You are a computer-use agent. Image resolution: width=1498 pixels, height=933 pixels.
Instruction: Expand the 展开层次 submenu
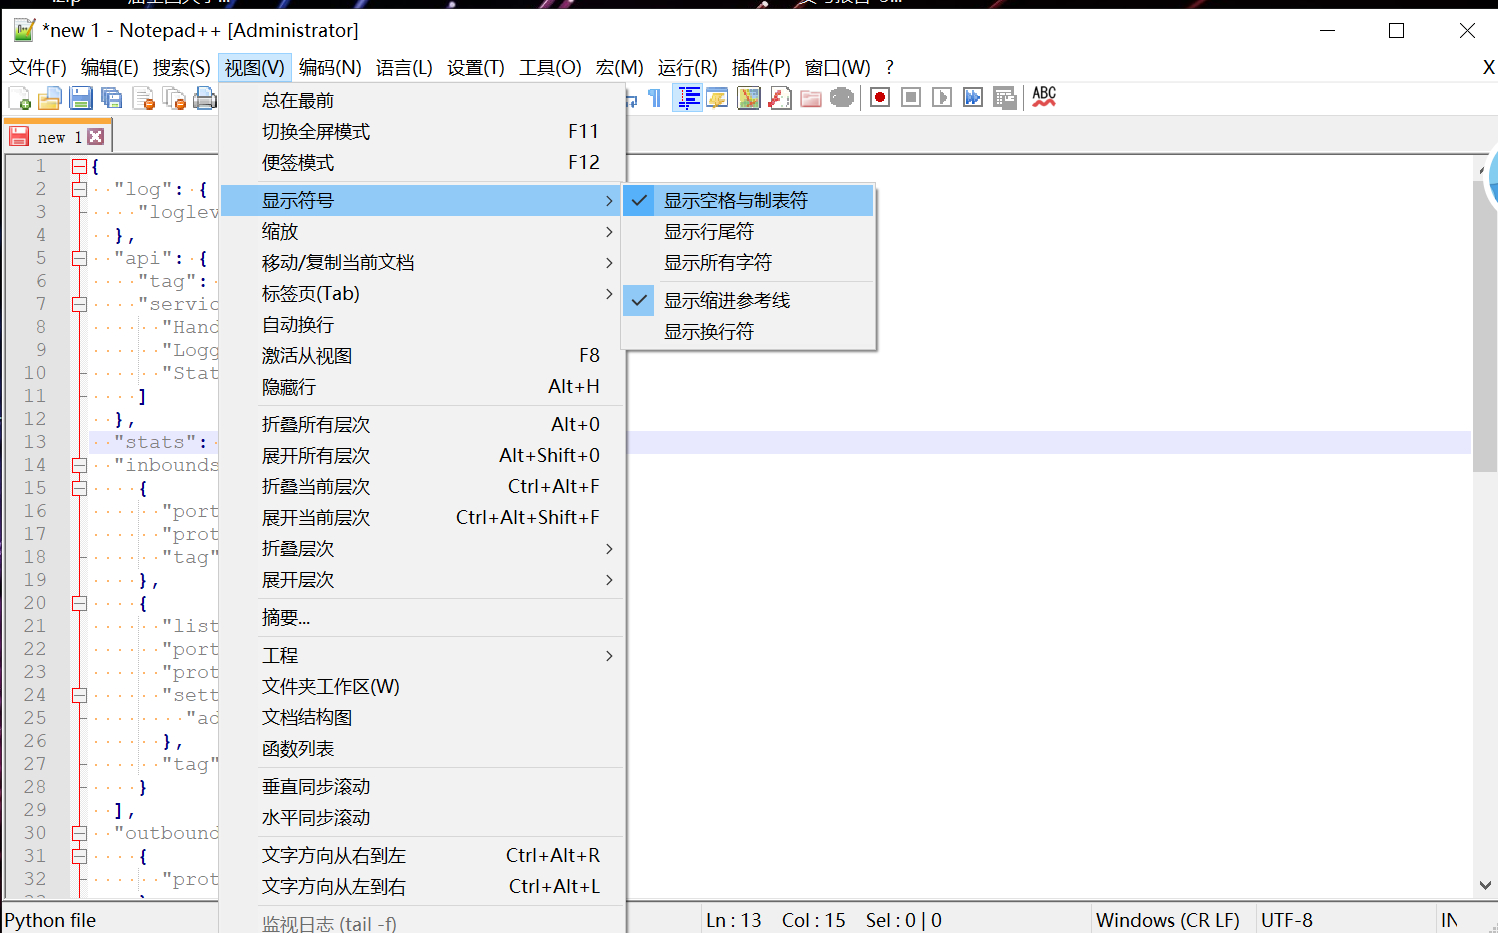[422, 579]
